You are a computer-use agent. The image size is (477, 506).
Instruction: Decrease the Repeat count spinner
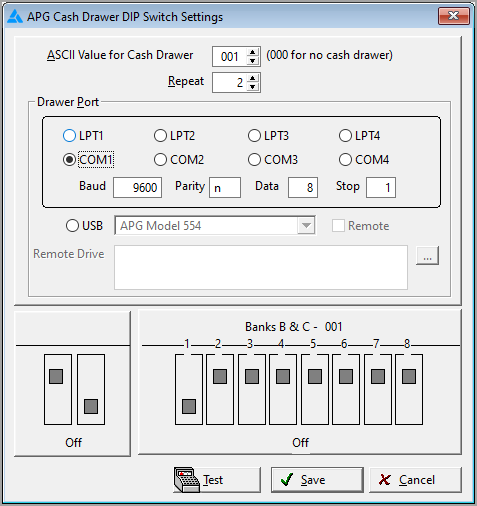[253, 86]
